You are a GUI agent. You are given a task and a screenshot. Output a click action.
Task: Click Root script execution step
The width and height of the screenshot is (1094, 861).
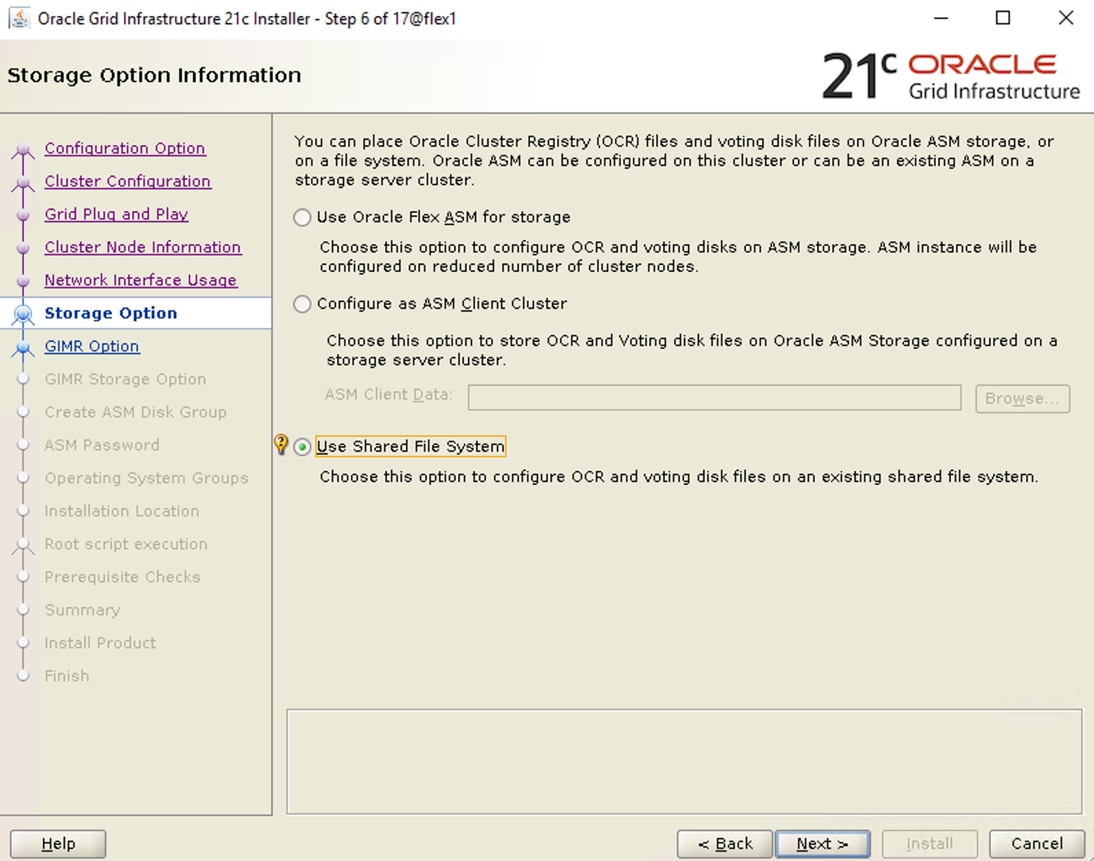pos(126,544)
